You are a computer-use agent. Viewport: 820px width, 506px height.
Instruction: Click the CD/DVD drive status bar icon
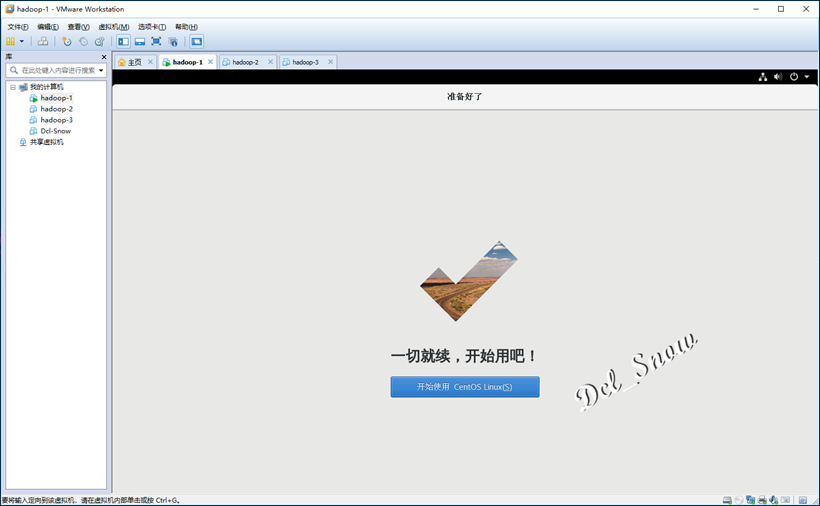(738, 500)
